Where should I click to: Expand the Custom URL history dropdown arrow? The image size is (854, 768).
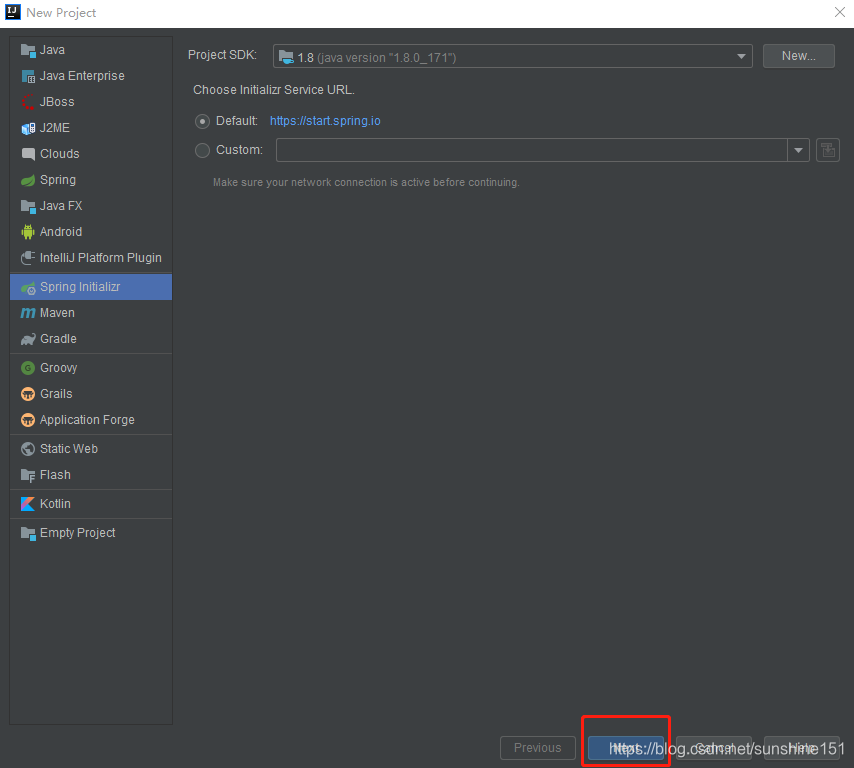pyautogui.click(x=798, y=150)
